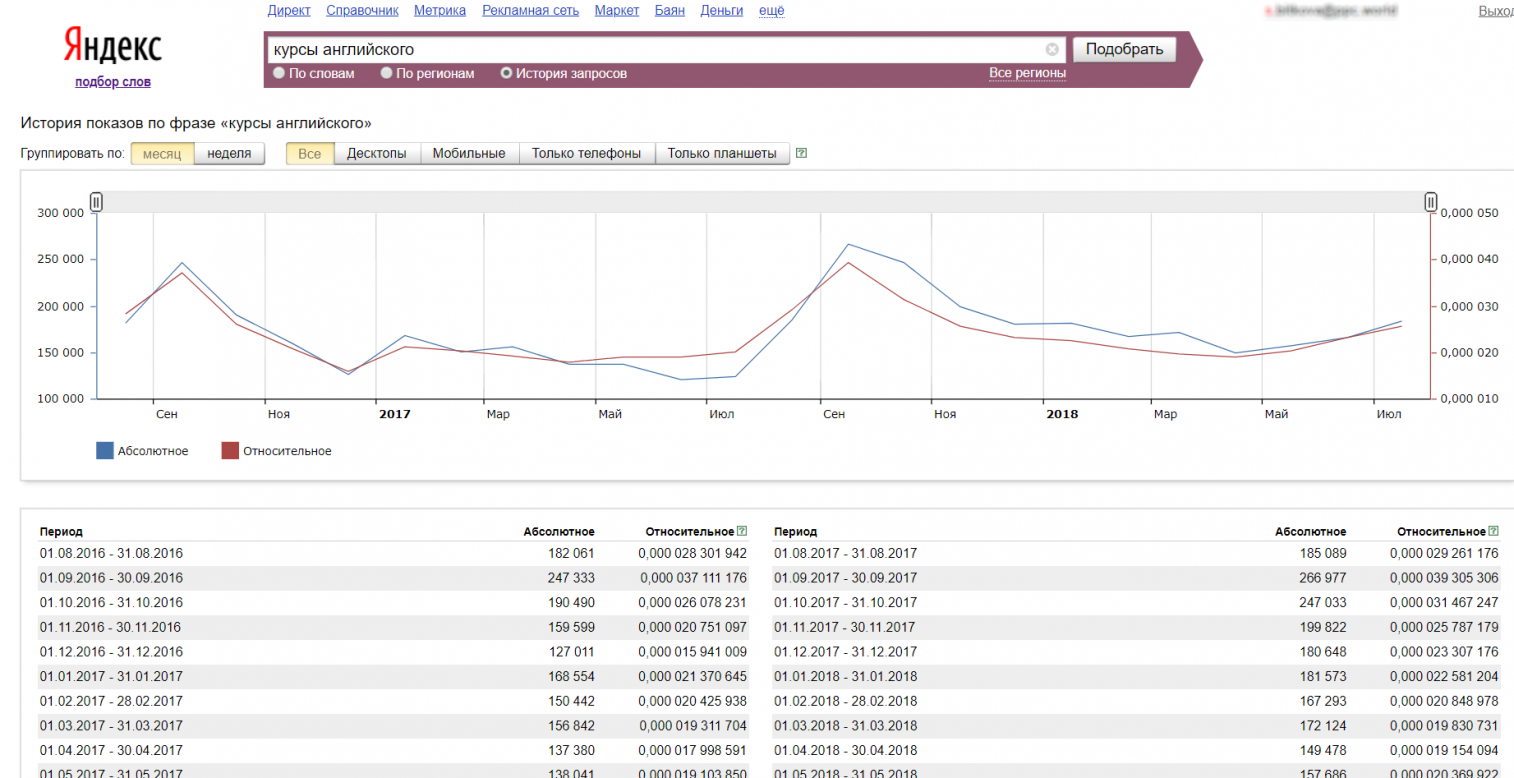Click the red Относительное legend swatch
This screenshot has width=1514, height=778.
click(230, 451)
